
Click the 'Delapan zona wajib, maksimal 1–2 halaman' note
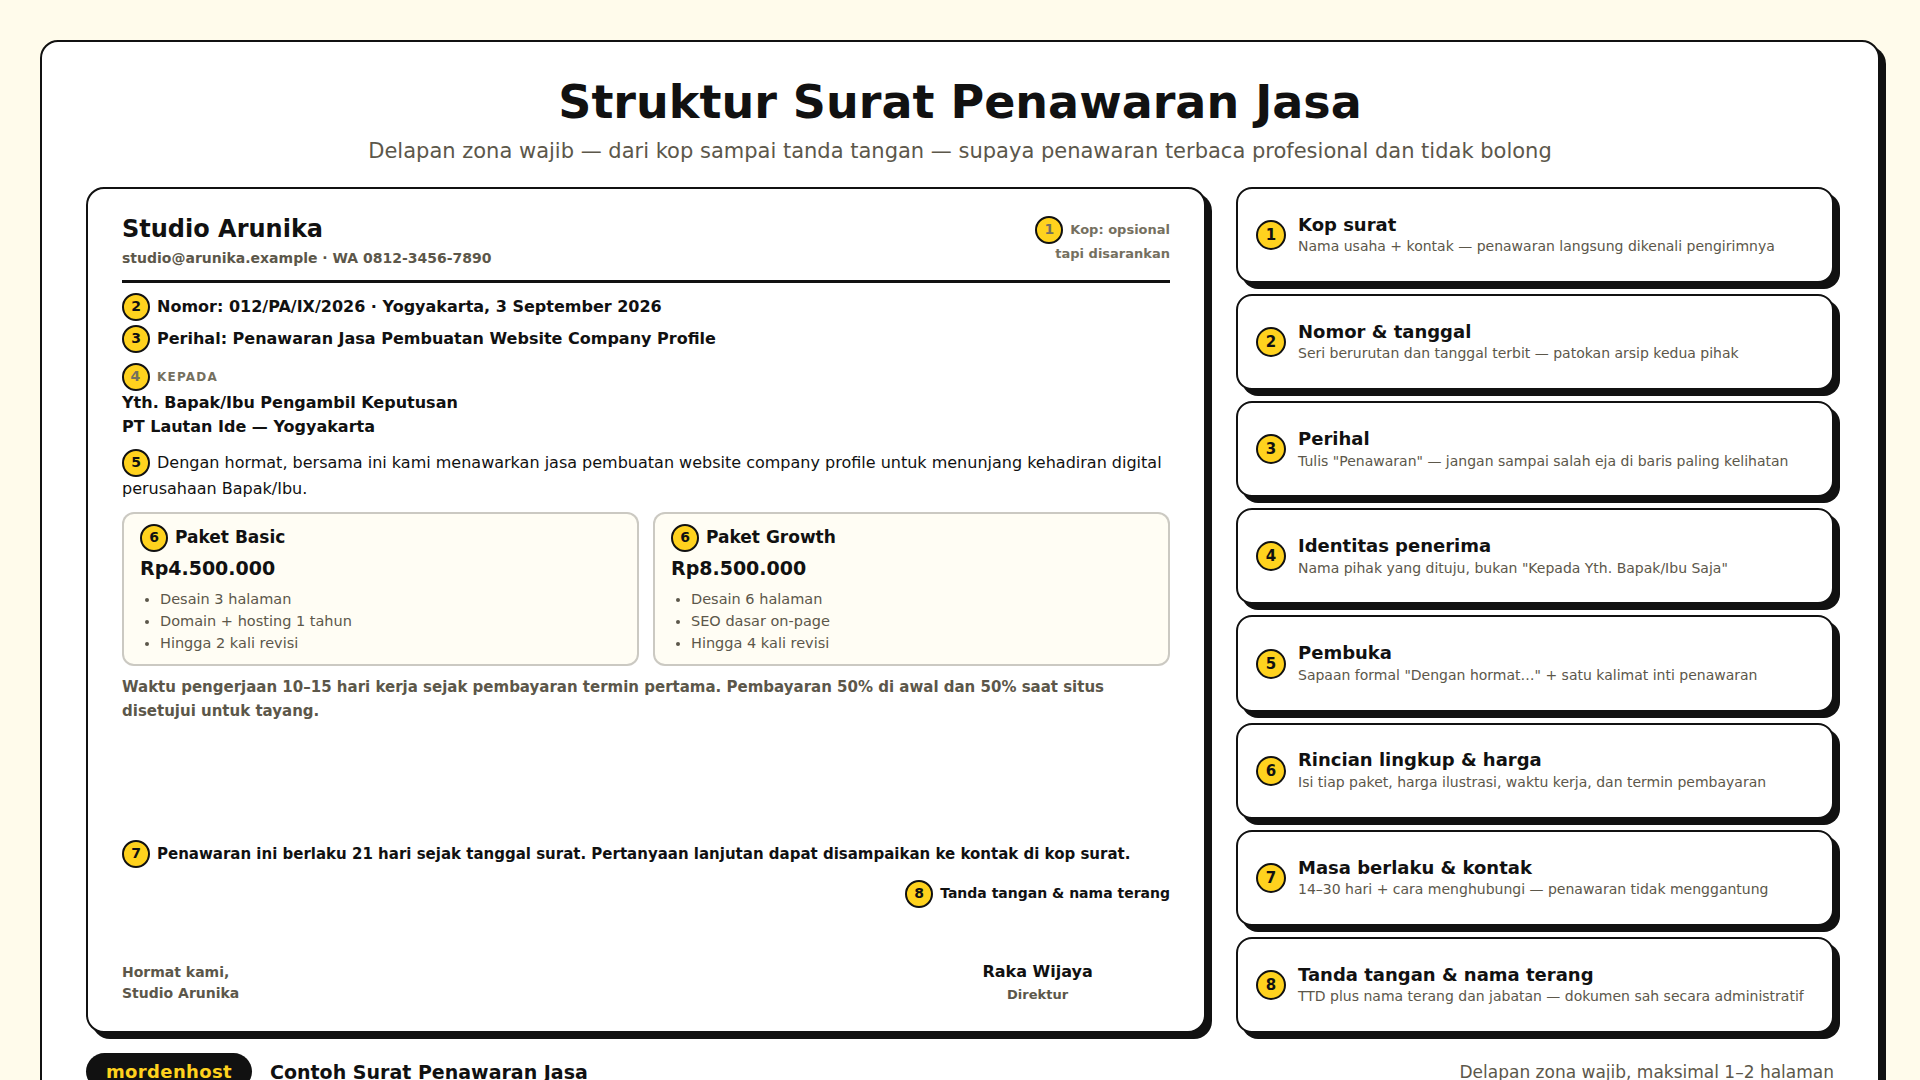pyautogui.click(x=1646, y=1070)
